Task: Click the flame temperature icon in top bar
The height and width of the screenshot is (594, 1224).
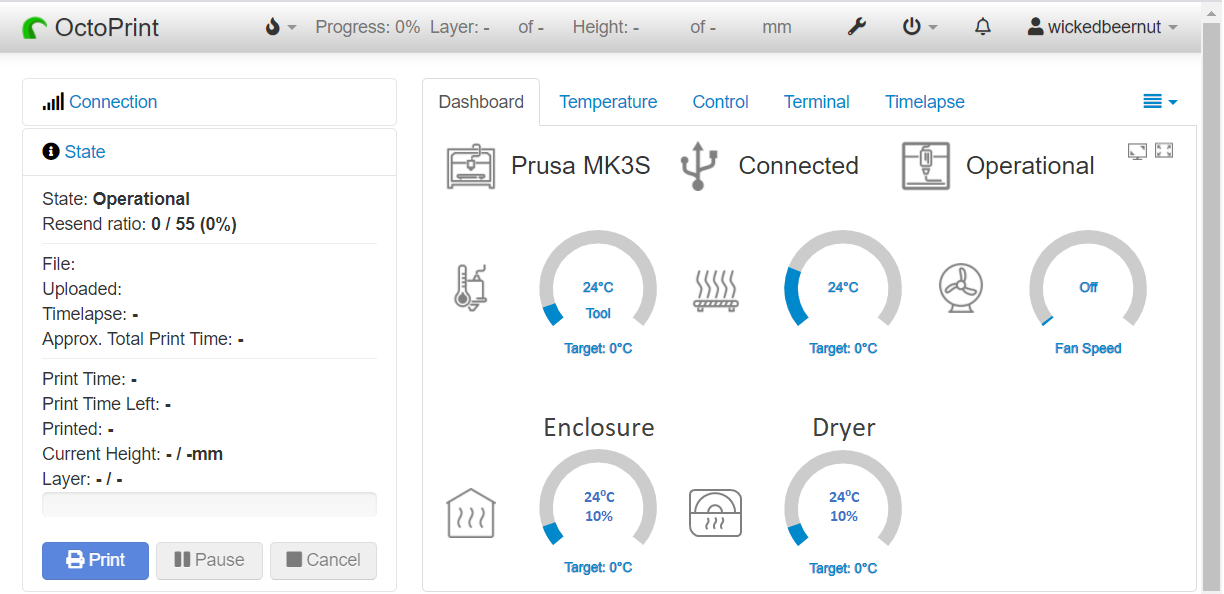Action: point(273,27)
